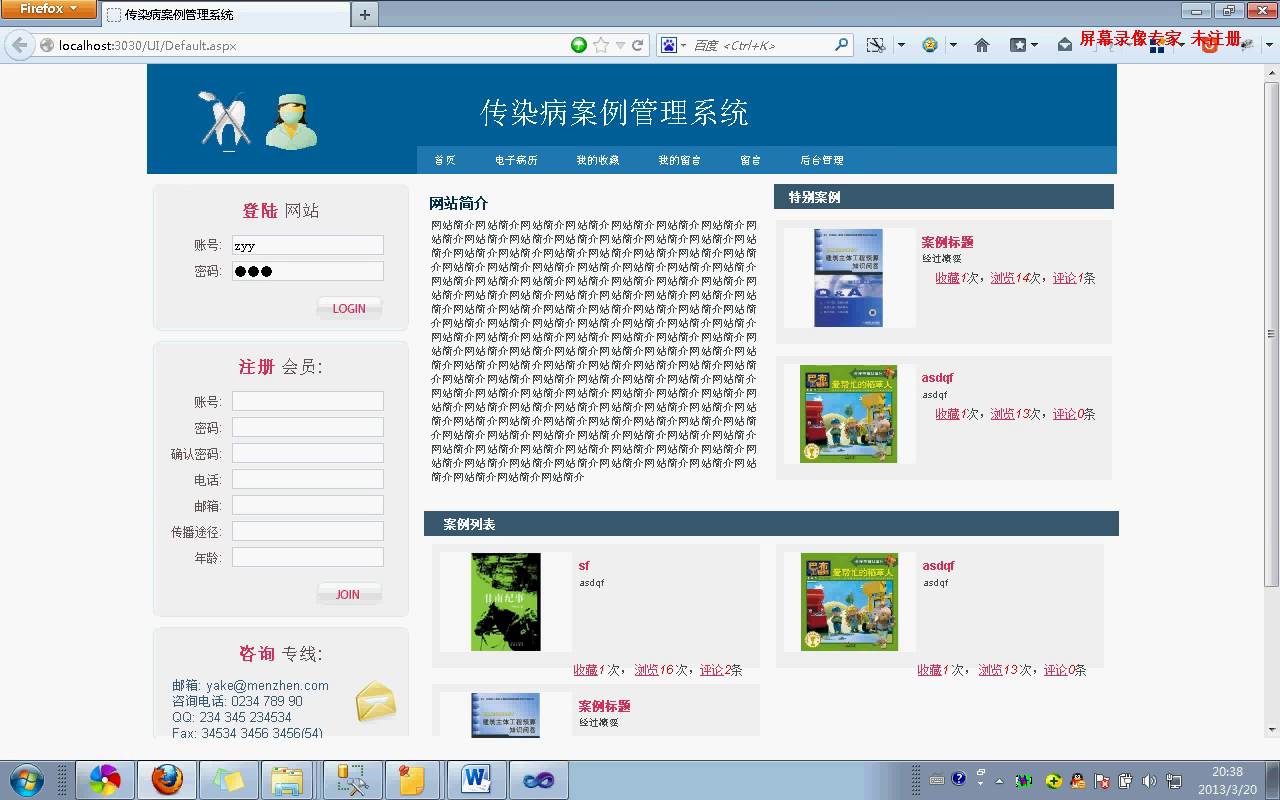This screenshot has width=1280, height=800.
Task: Click the 传播途径 input field
Action: click(308, 531)
